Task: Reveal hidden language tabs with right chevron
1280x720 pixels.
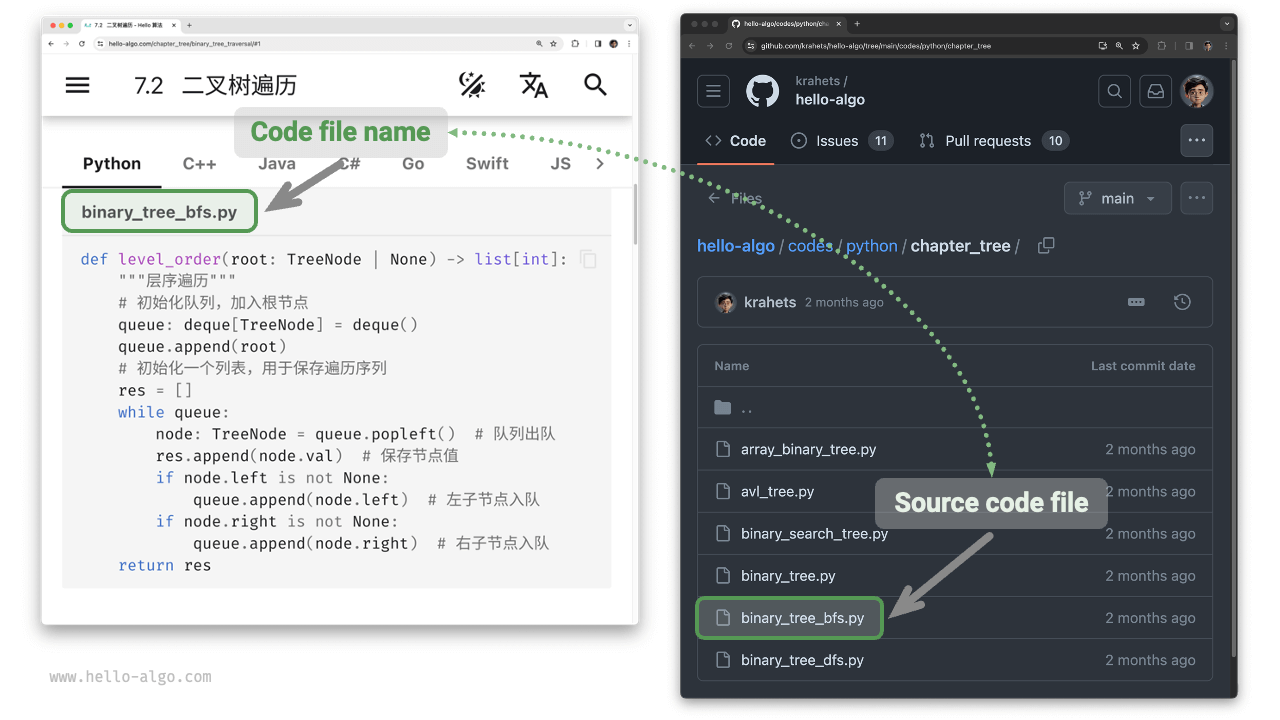Action: (598, 163)
